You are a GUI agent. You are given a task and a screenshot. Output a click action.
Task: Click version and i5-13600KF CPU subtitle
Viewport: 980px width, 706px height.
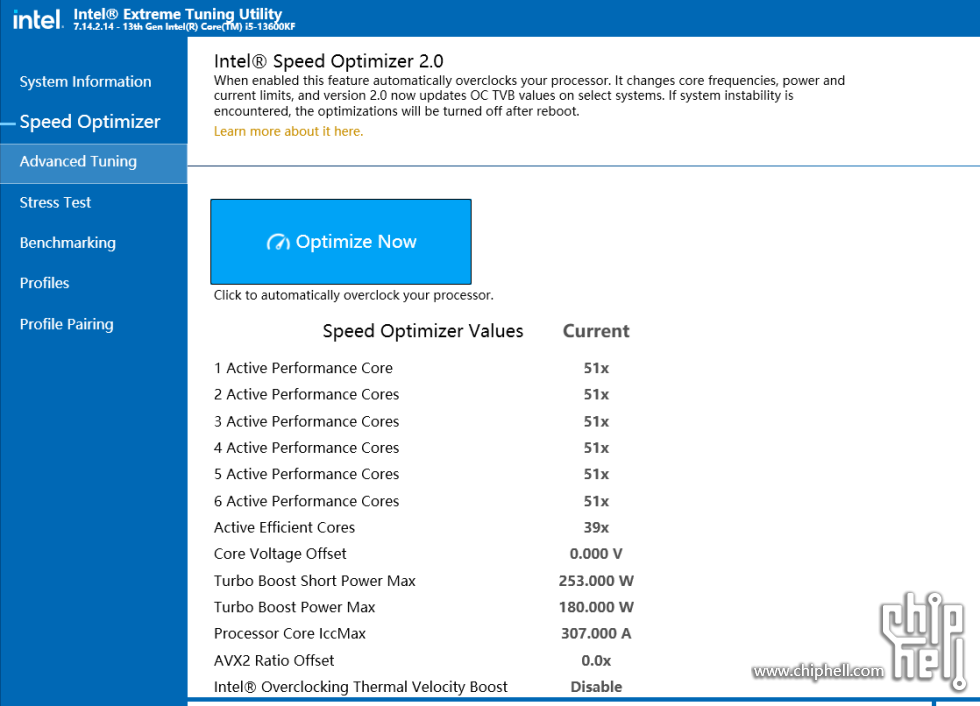point(184,27)
